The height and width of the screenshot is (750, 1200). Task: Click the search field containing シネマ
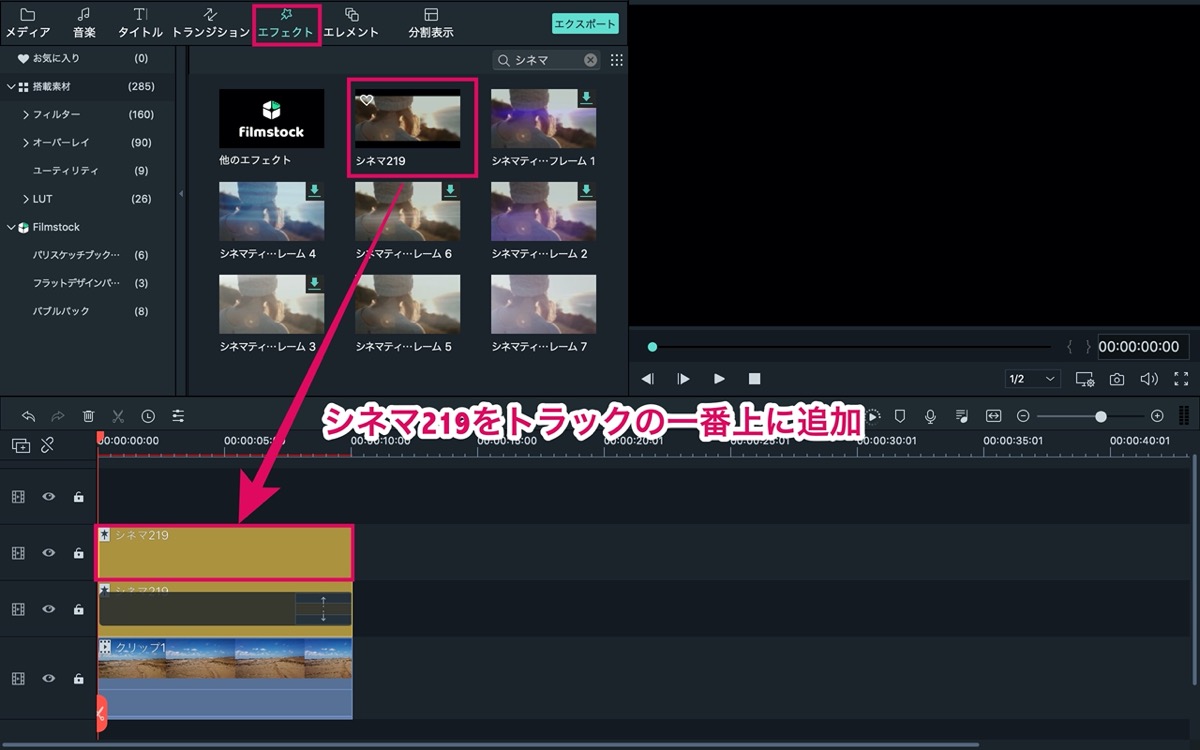544,60
